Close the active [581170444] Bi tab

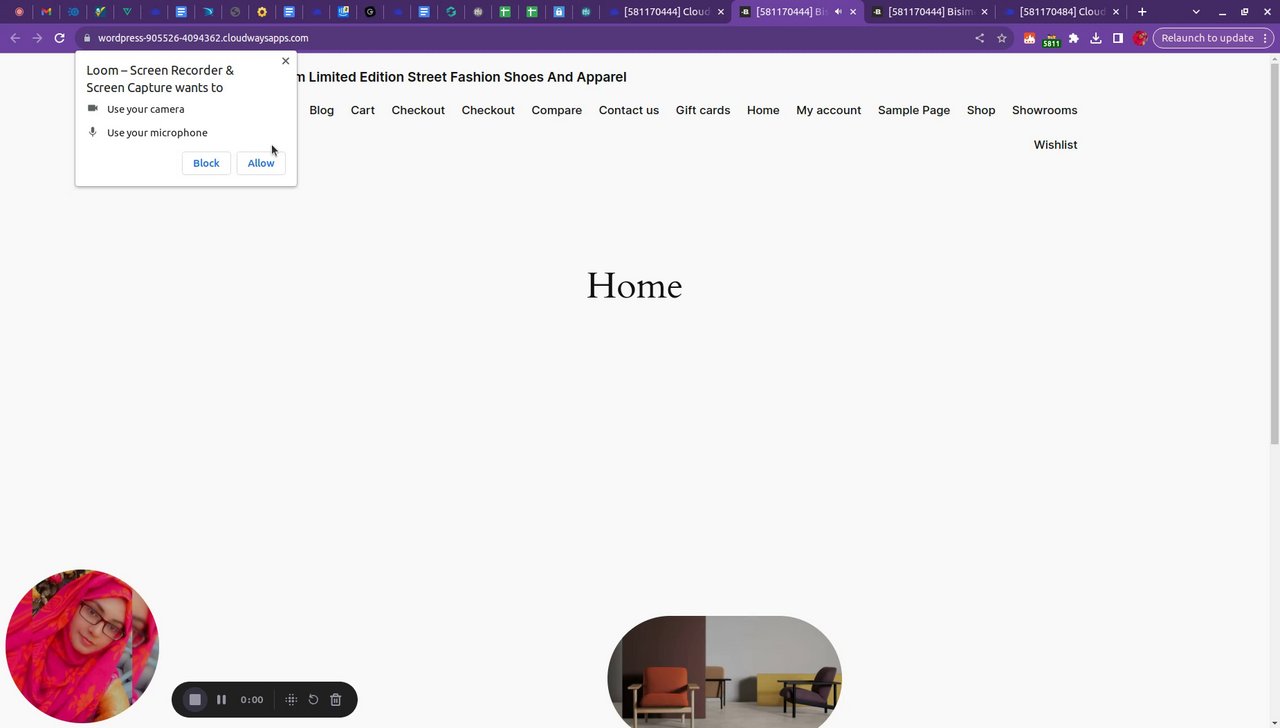coord(853,12)
